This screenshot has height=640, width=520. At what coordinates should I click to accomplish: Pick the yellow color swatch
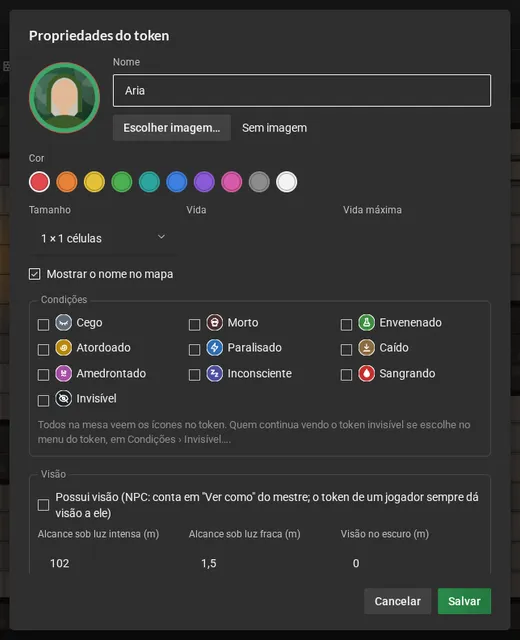coord(94,182)
